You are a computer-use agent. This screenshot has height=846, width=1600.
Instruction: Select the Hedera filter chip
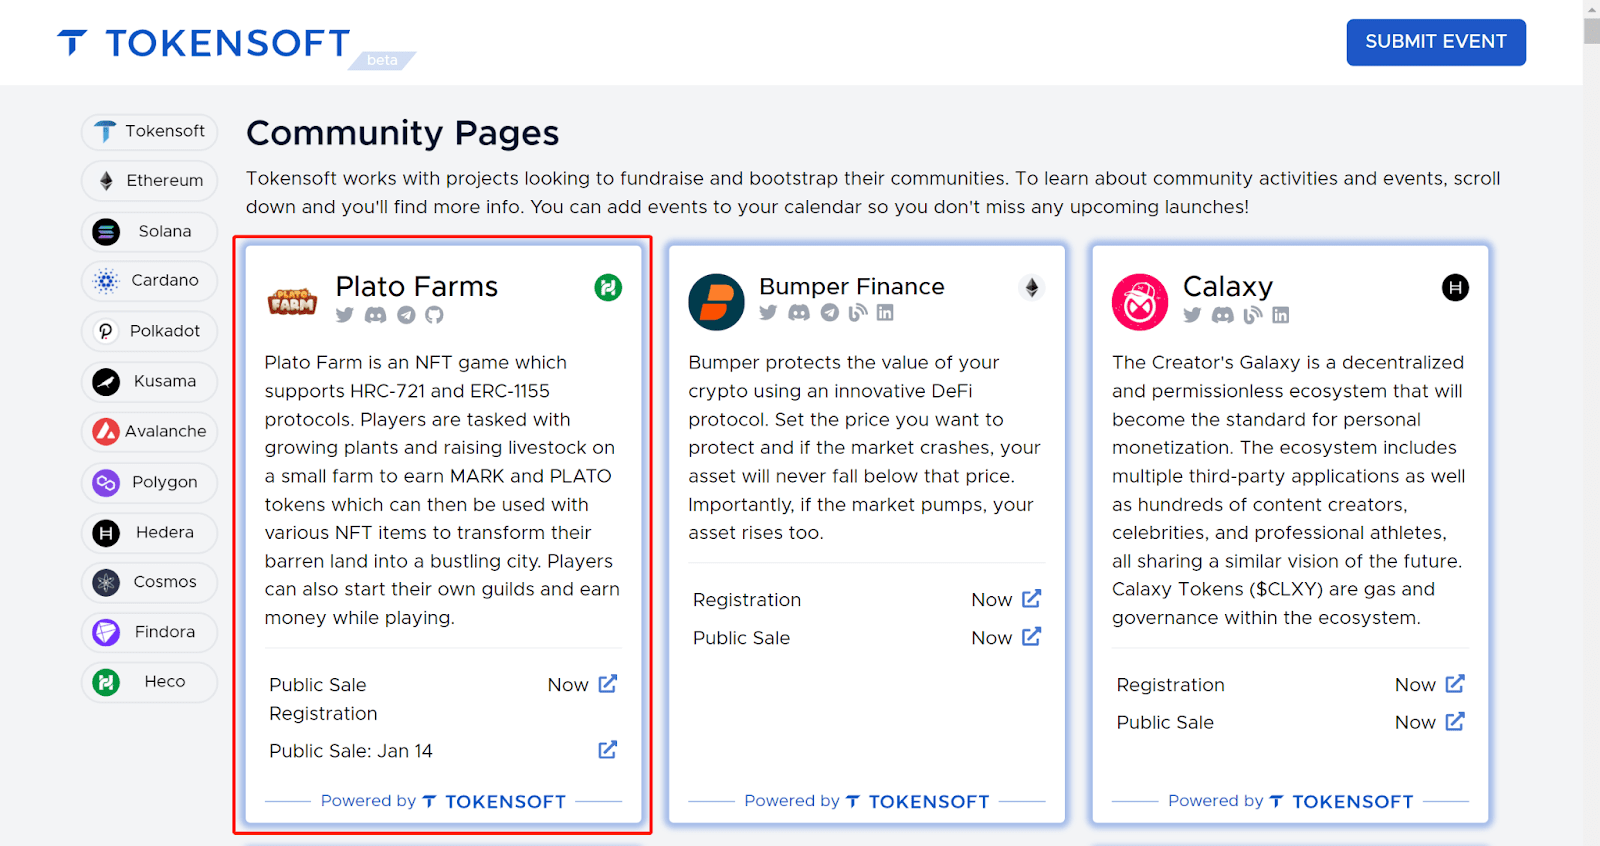click(x=150, y=533)
